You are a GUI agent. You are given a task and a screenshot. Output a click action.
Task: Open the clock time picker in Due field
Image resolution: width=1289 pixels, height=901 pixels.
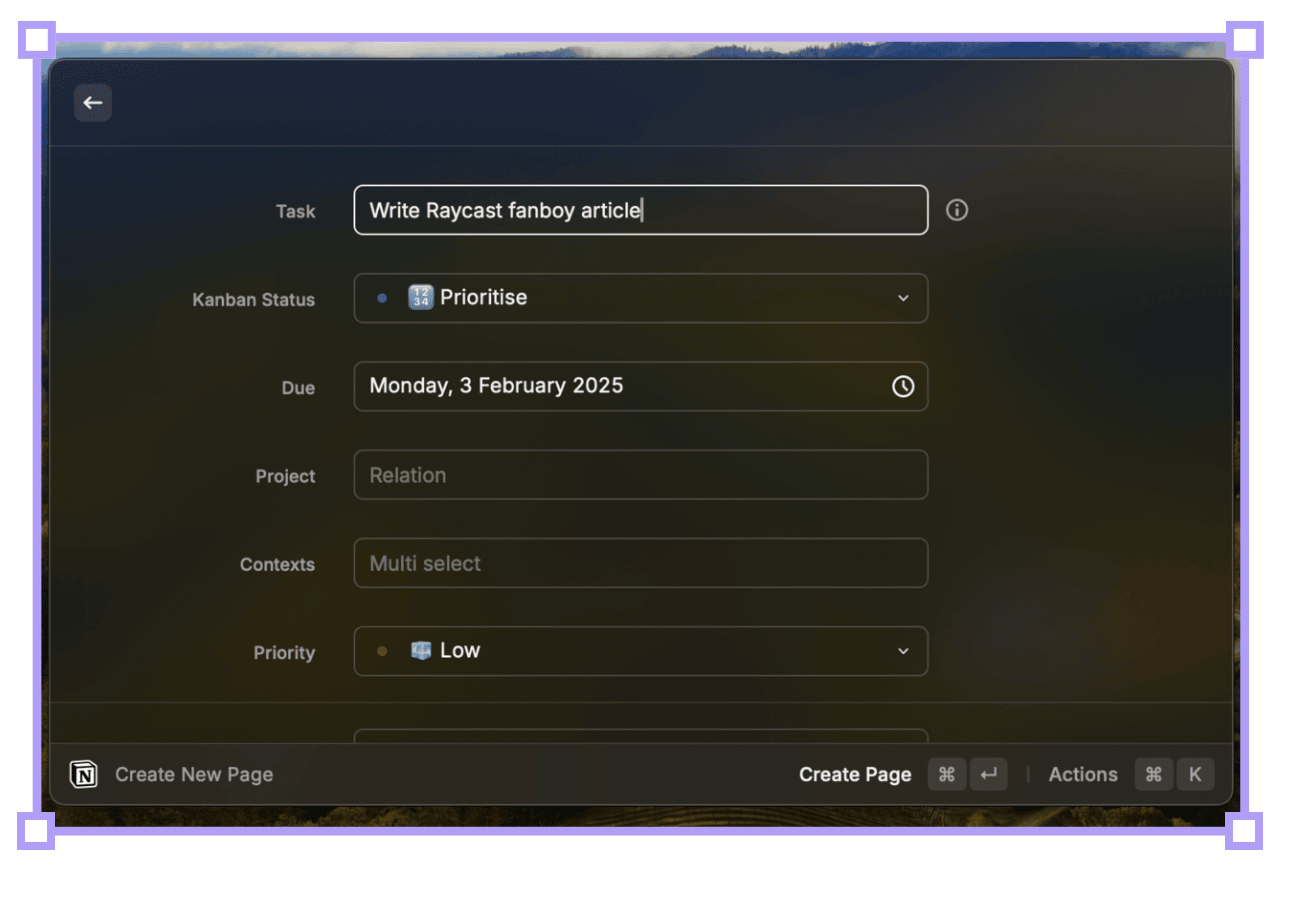click(x=903, y=386)
